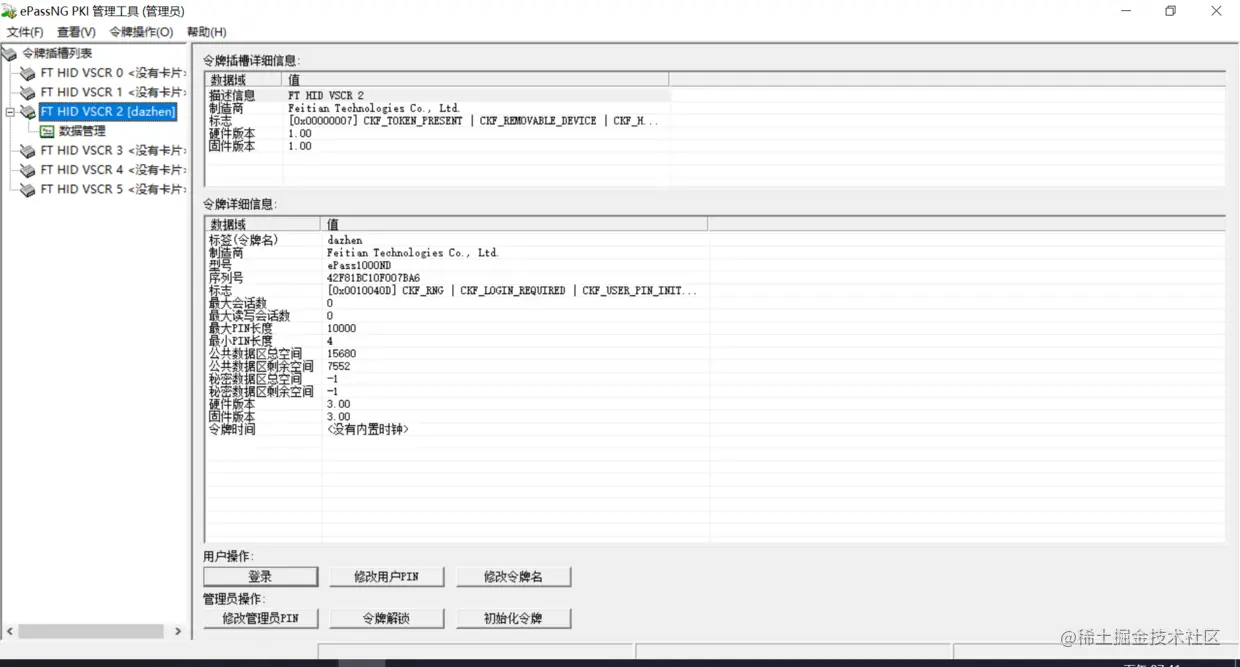
Task: Click the 最小PIN长度 row label
Action: (240, 341)
